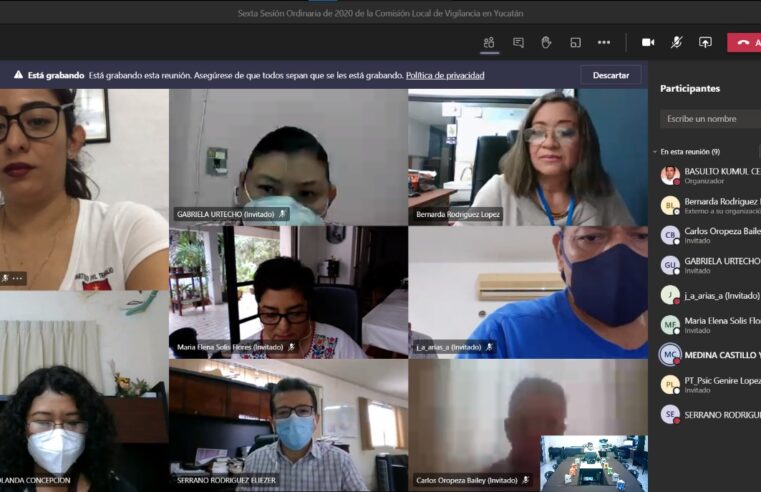Dismiss the recording banner with Descartar
The image size is (761, 492).
[610, 75]
